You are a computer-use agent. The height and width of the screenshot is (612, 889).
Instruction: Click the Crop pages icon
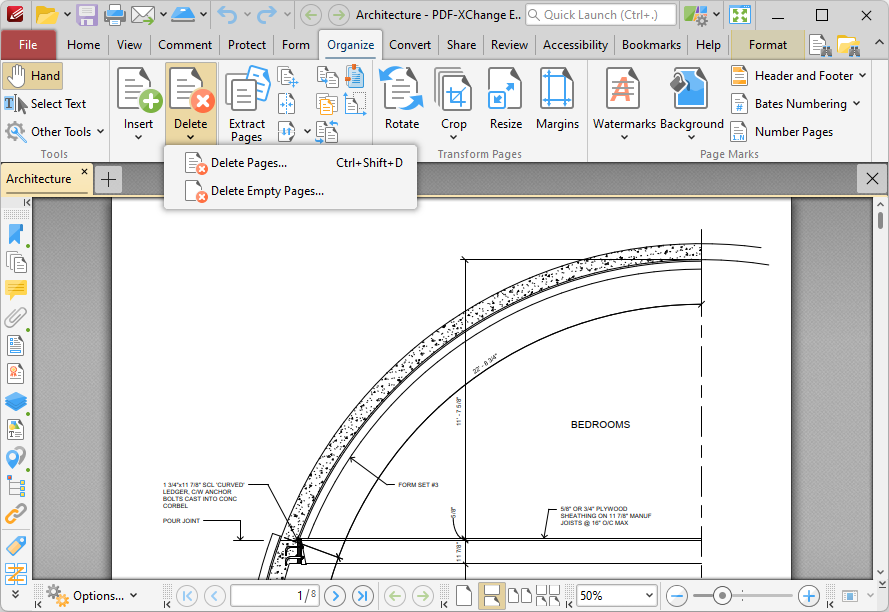click(x=454, y=88)
